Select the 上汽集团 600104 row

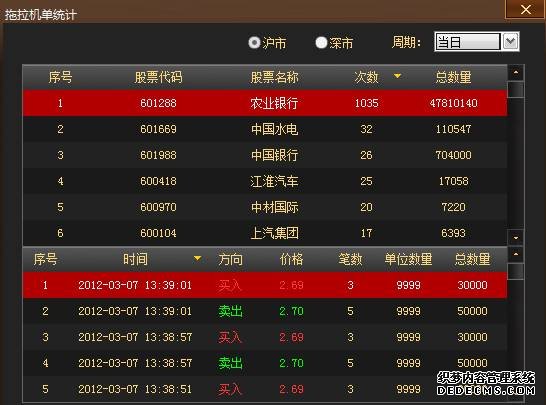pyautogui.click(x=265, y=233)
